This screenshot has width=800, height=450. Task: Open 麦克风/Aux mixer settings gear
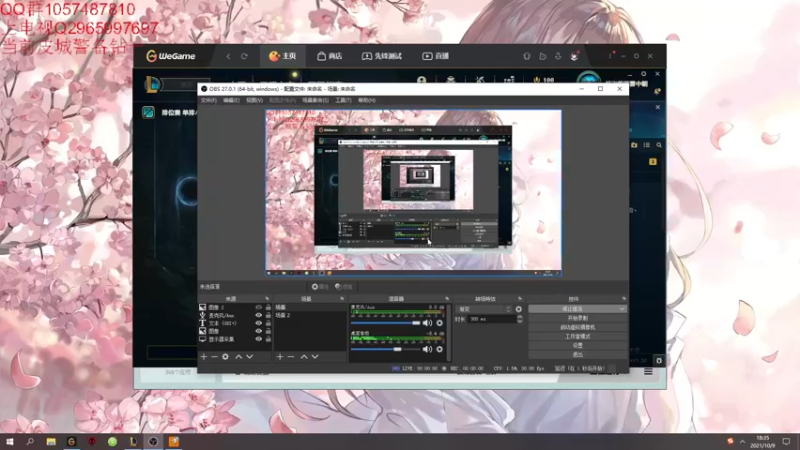(439, 323)
